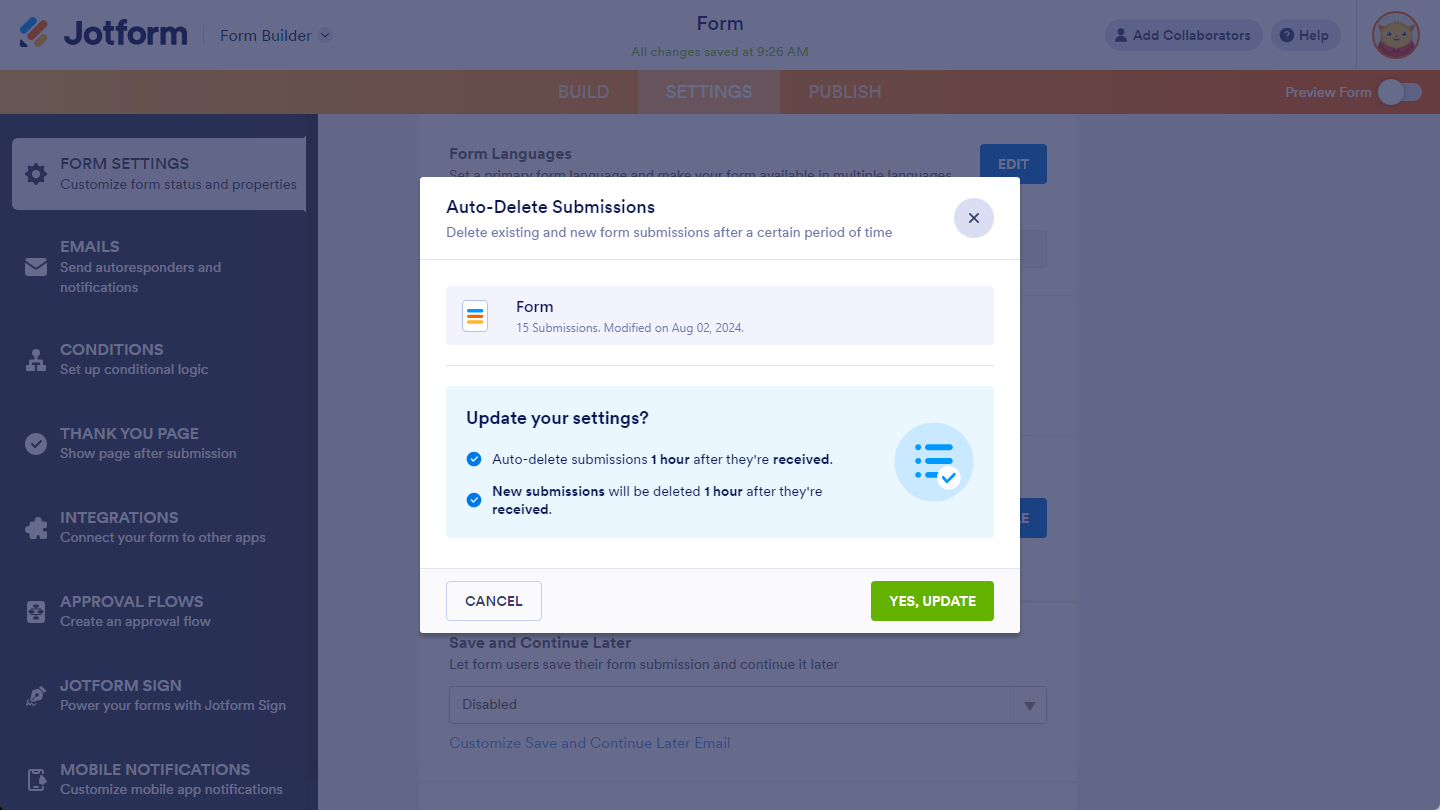Click the Add Collaborators button
Image resolution: width=1440 pixels, height=810 pixels.
[1183, 36]
